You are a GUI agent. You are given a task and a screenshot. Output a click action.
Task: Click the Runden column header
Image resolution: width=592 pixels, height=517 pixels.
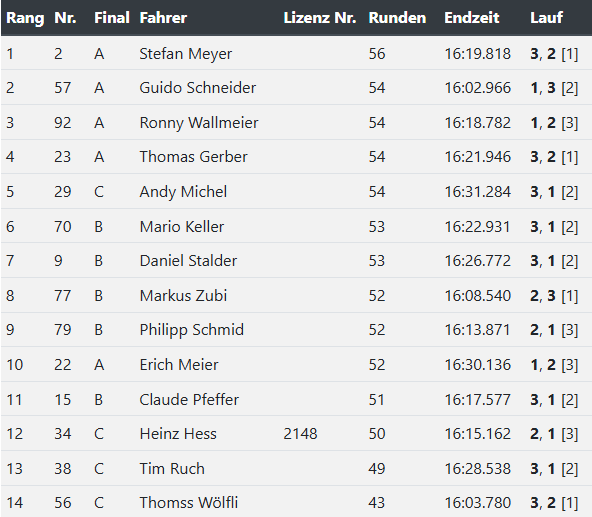point(397,18)
